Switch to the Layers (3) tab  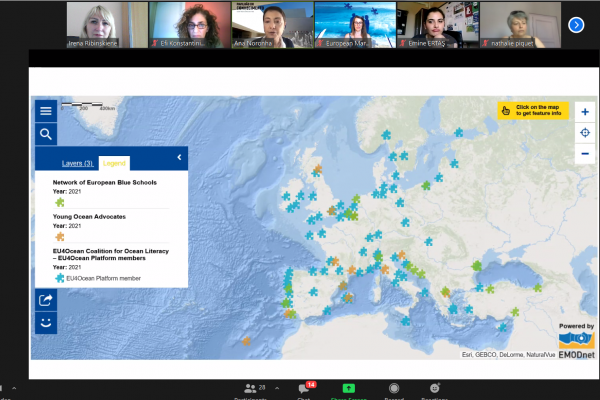click(x=78, y=163)
